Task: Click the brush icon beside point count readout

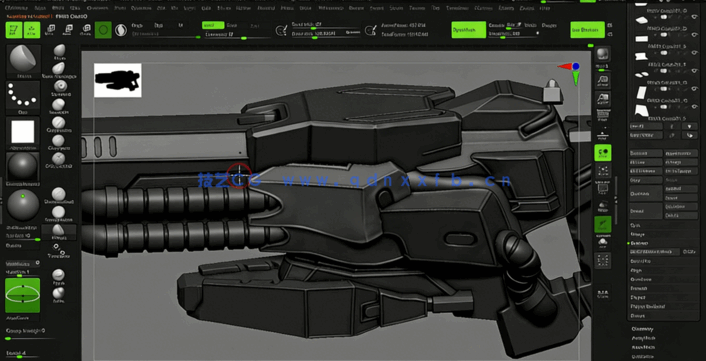Action: click(370, 30)
